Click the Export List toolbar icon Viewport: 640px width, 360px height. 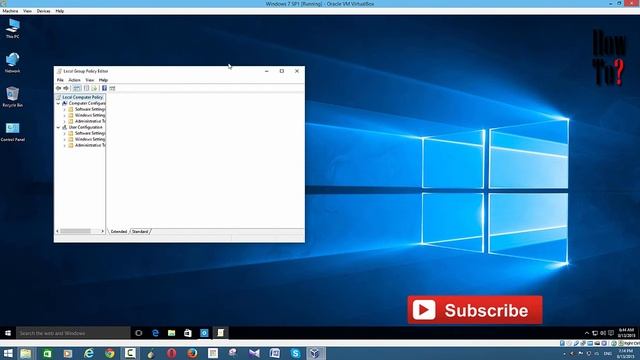pyautogui.click(x=94, y=88)
